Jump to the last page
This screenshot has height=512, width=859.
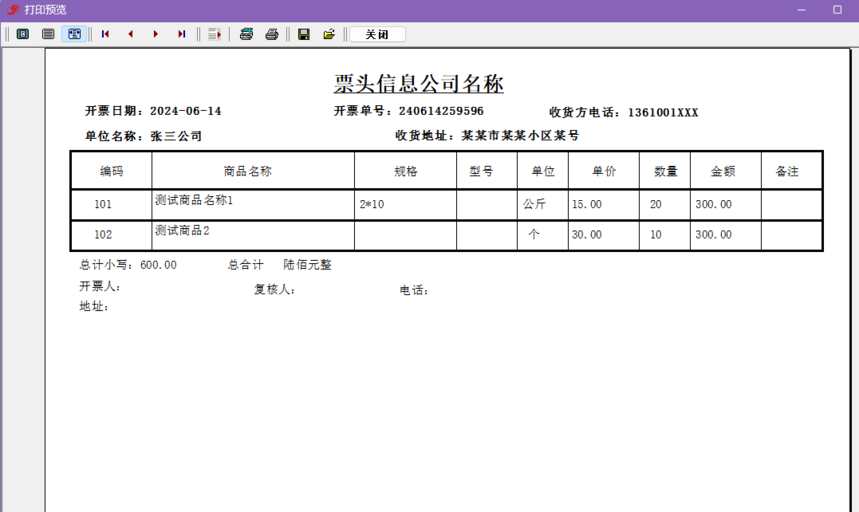(181, 34)
